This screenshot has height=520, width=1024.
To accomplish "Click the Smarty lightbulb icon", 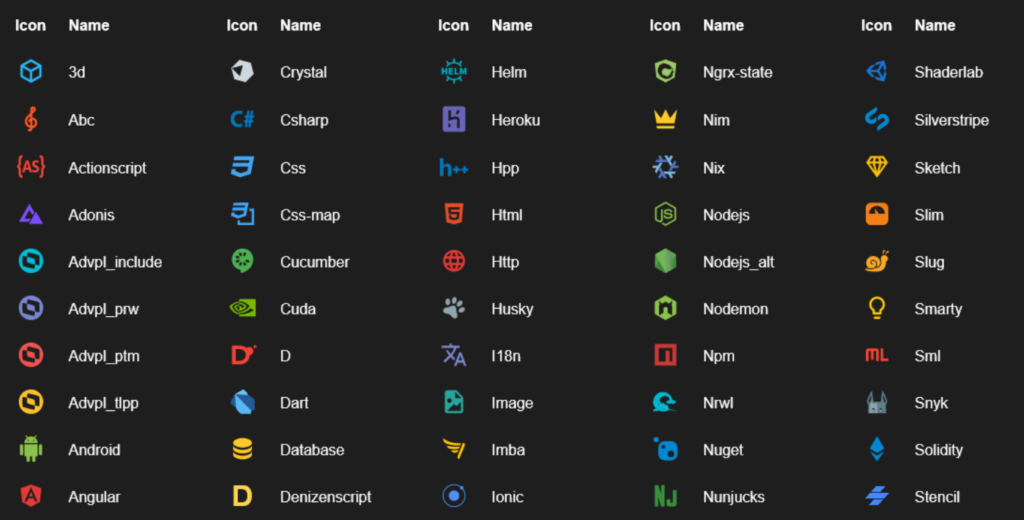I will pyautogui.click(x=877, y=308).
